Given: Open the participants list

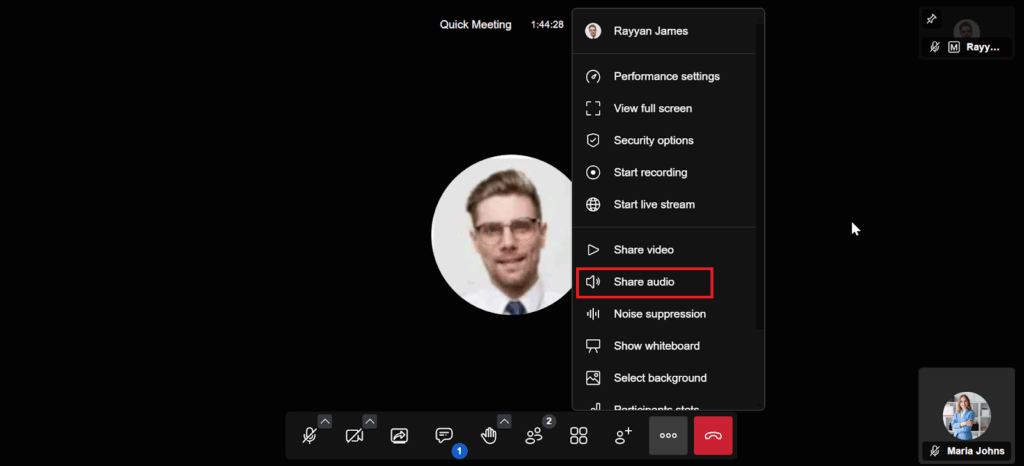Looking at the screenshot, I should coord(534,436).
